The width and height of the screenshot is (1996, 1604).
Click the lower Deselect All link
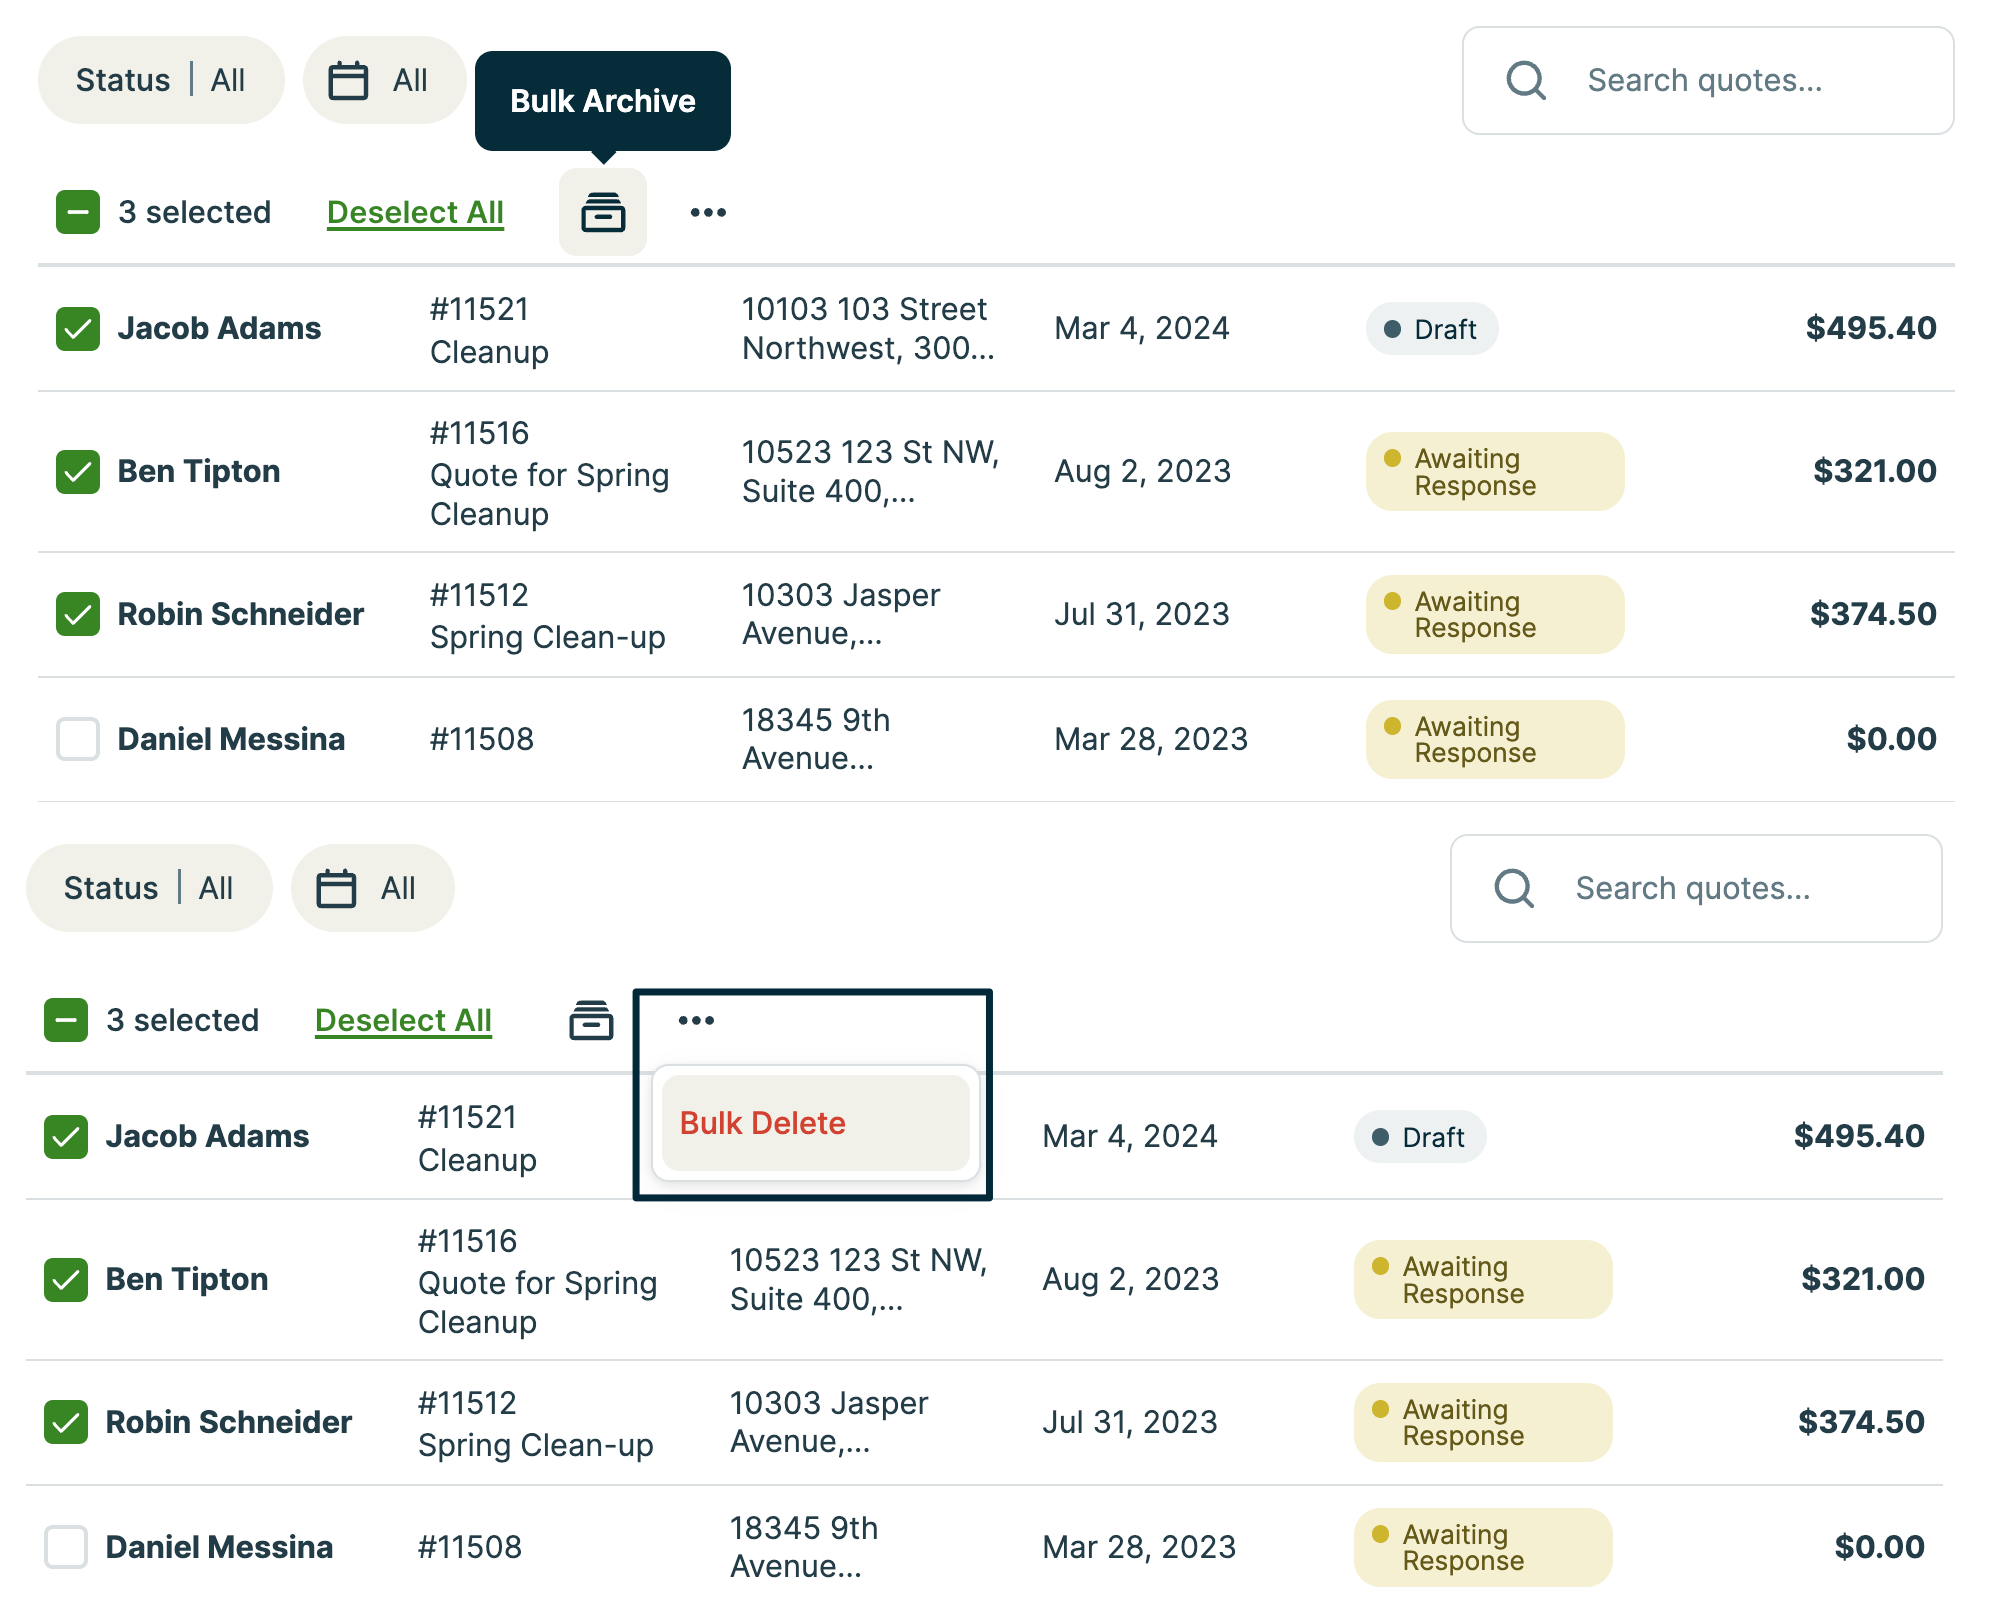click(403, 1020)
